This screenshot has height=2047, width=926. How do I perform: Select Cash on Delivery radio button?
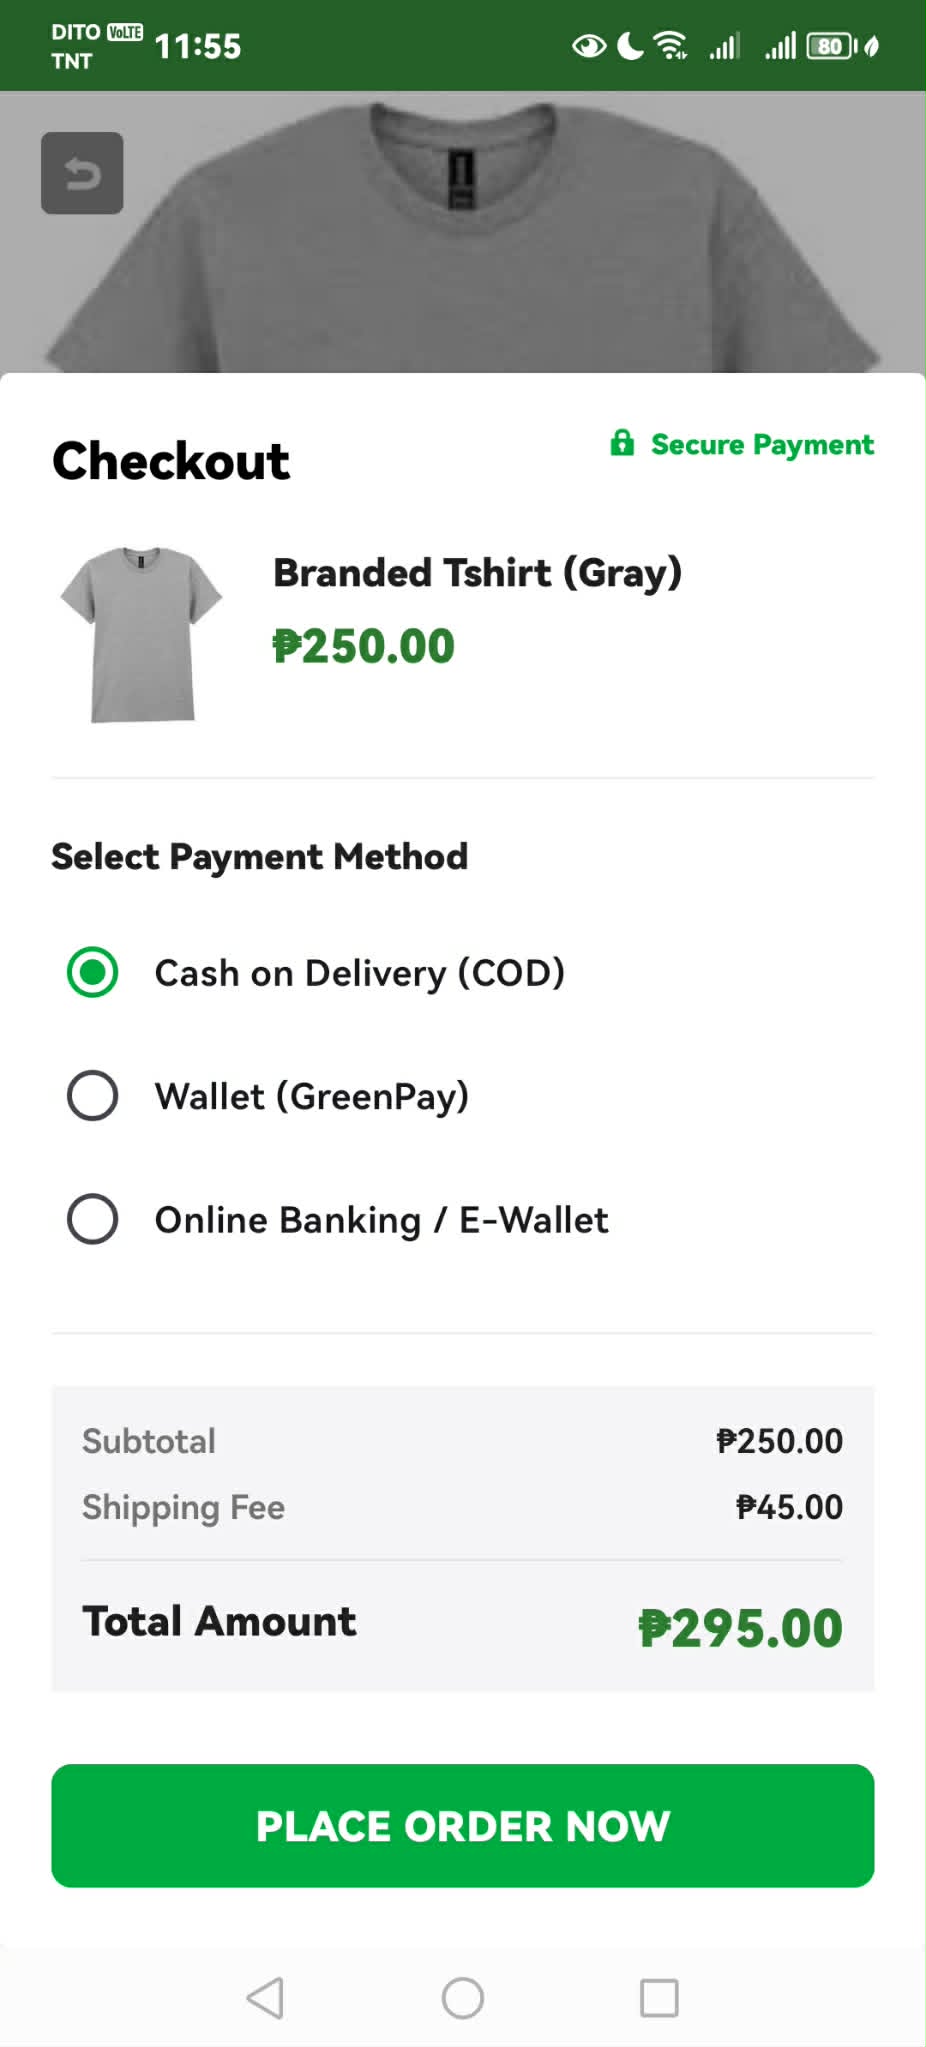(x=92, y=972)
